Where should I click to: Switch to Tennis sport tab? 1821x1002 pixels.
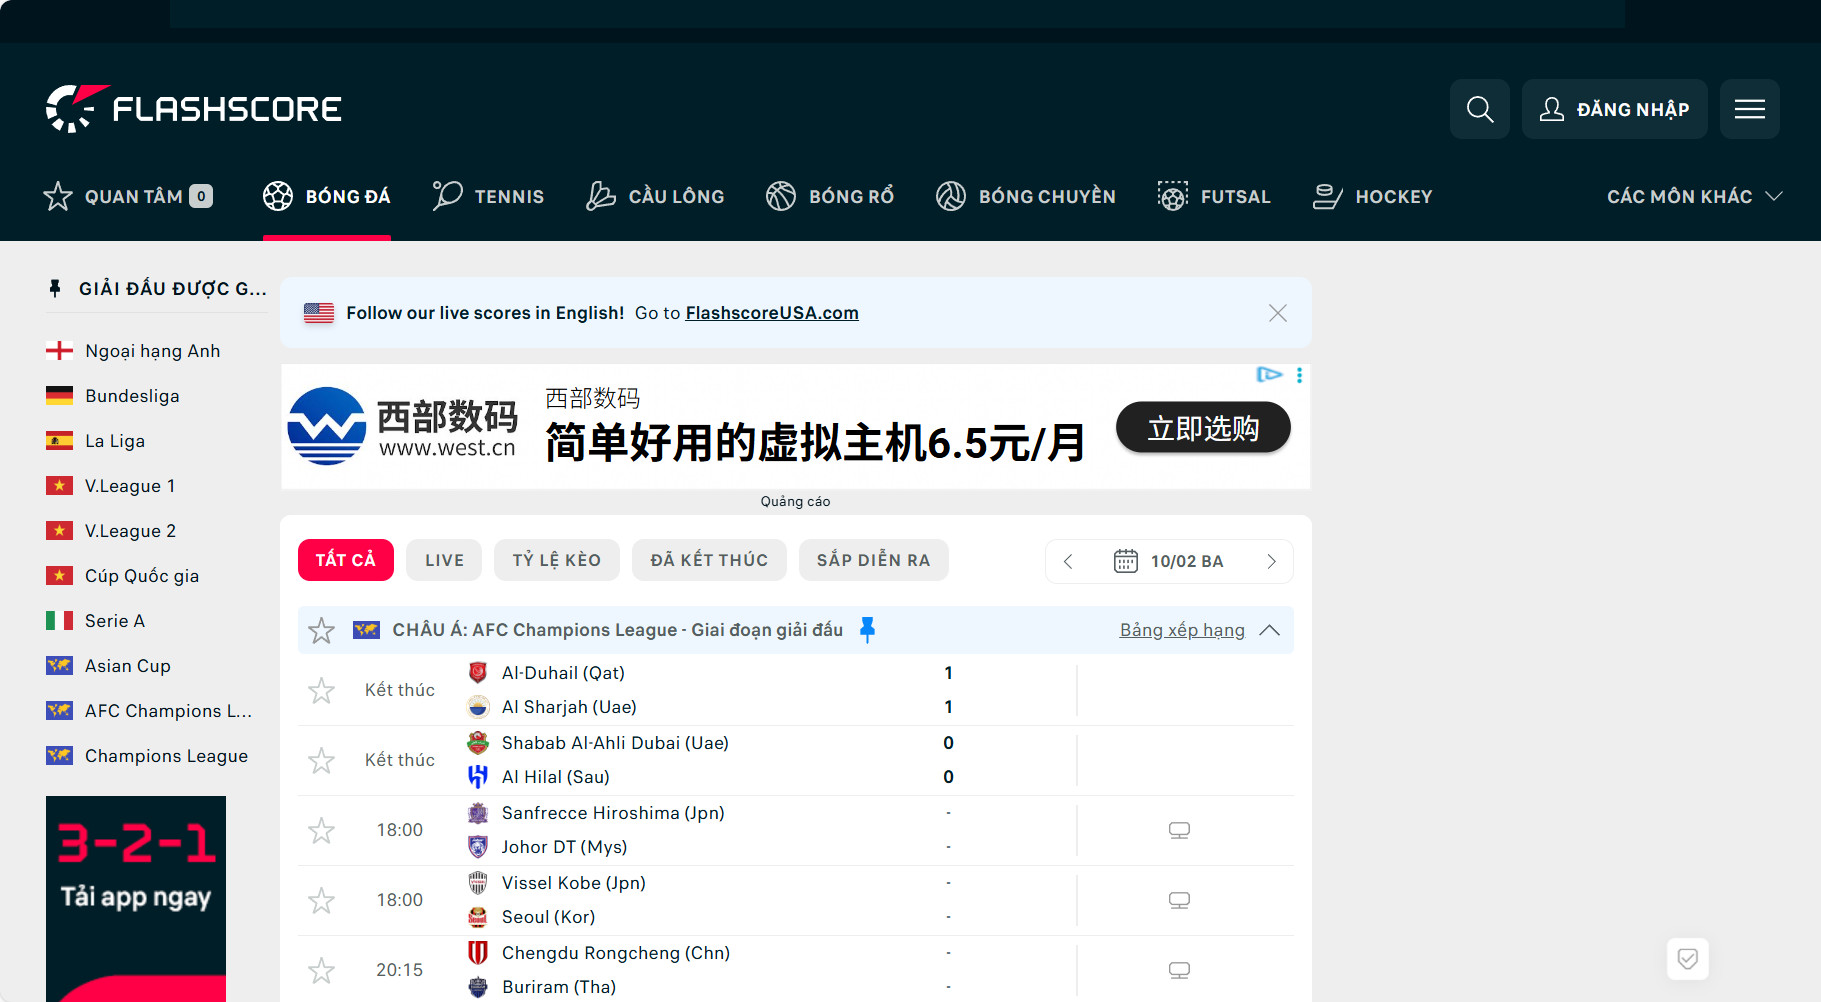coord(488,196)
